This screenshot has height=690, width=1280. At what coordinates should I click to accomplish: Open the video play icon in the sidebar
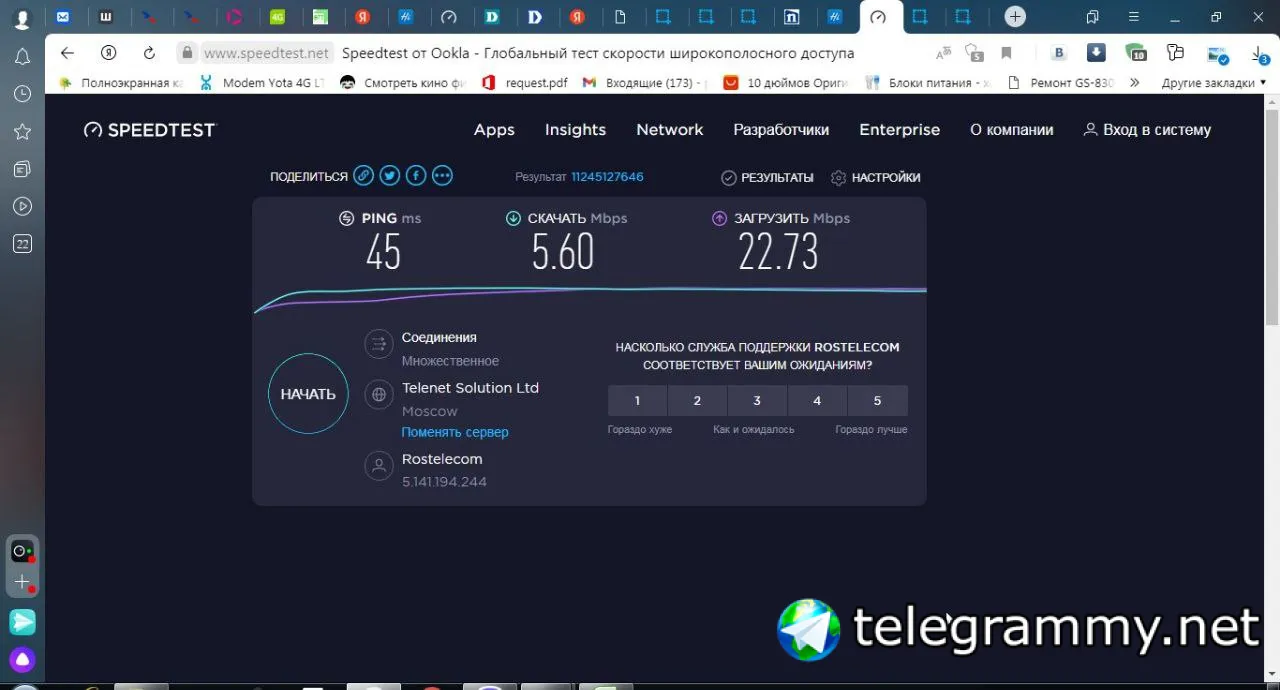pos(22,206)
